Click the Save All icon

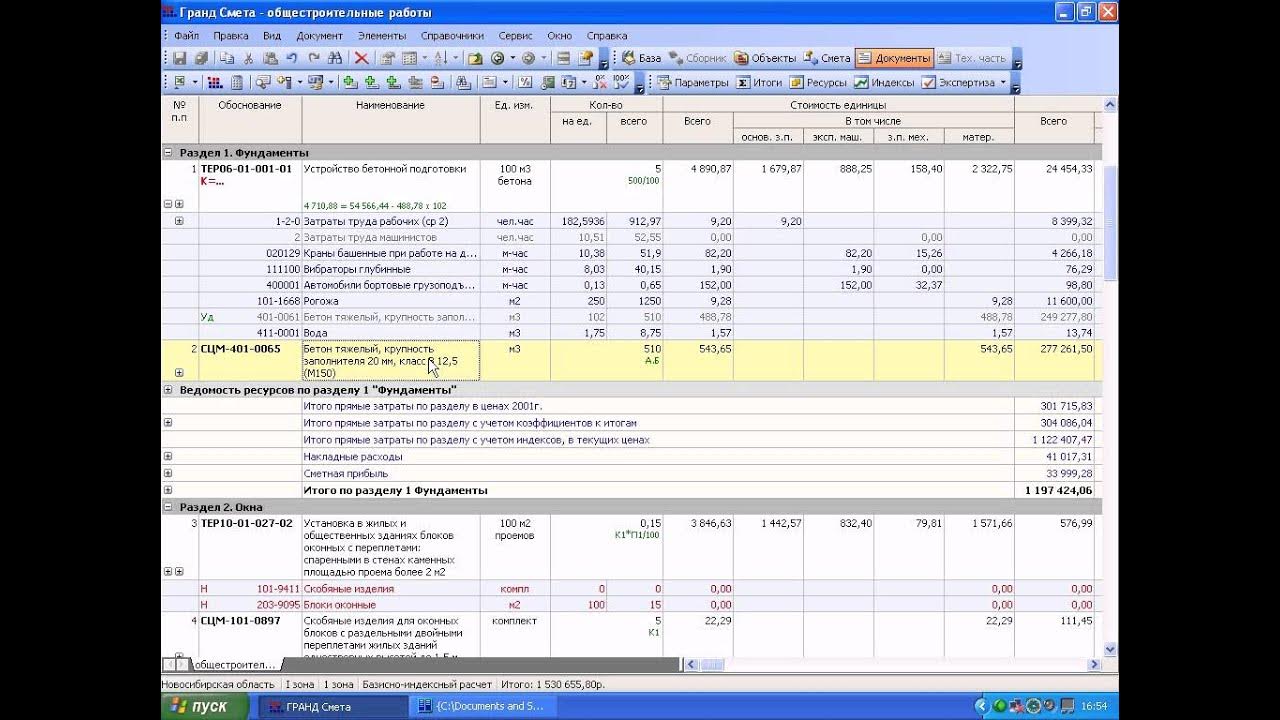[202, 58]
